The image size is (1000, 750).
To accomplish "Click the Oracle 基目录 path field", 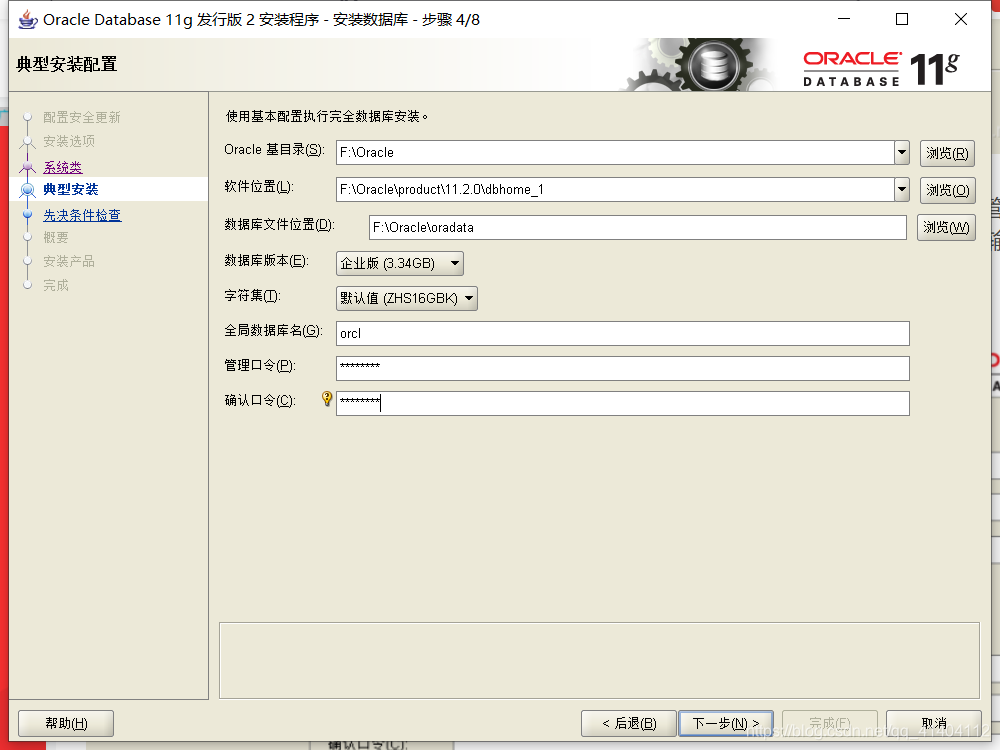I will coord(615,152).
